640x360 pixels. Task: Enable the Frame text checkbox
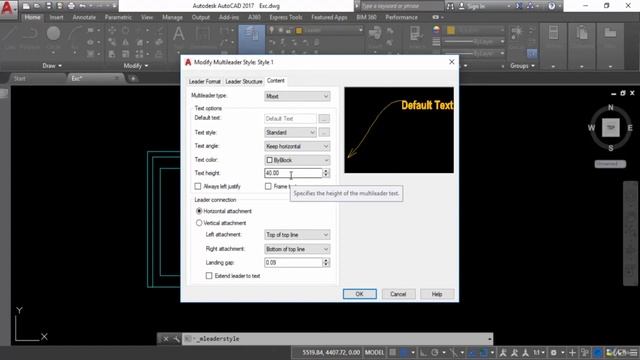pyautogui.click(x=268, y=187)
